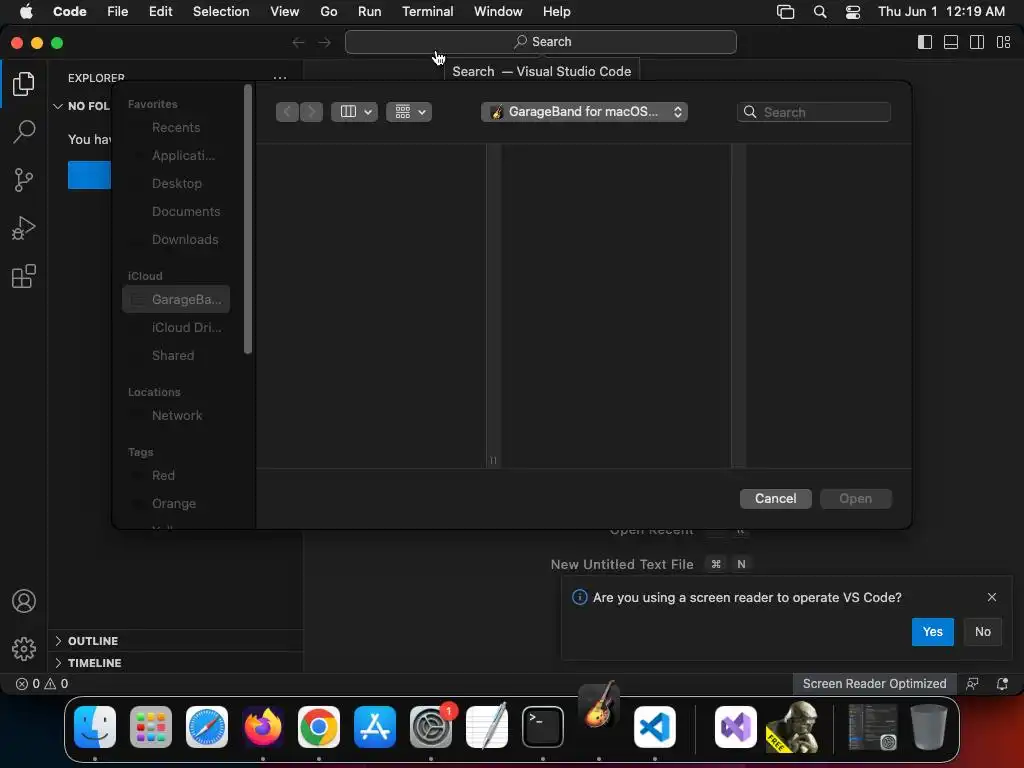Click the VS Code command center search box
This screenshot has height=768, width=1024.
541,42
